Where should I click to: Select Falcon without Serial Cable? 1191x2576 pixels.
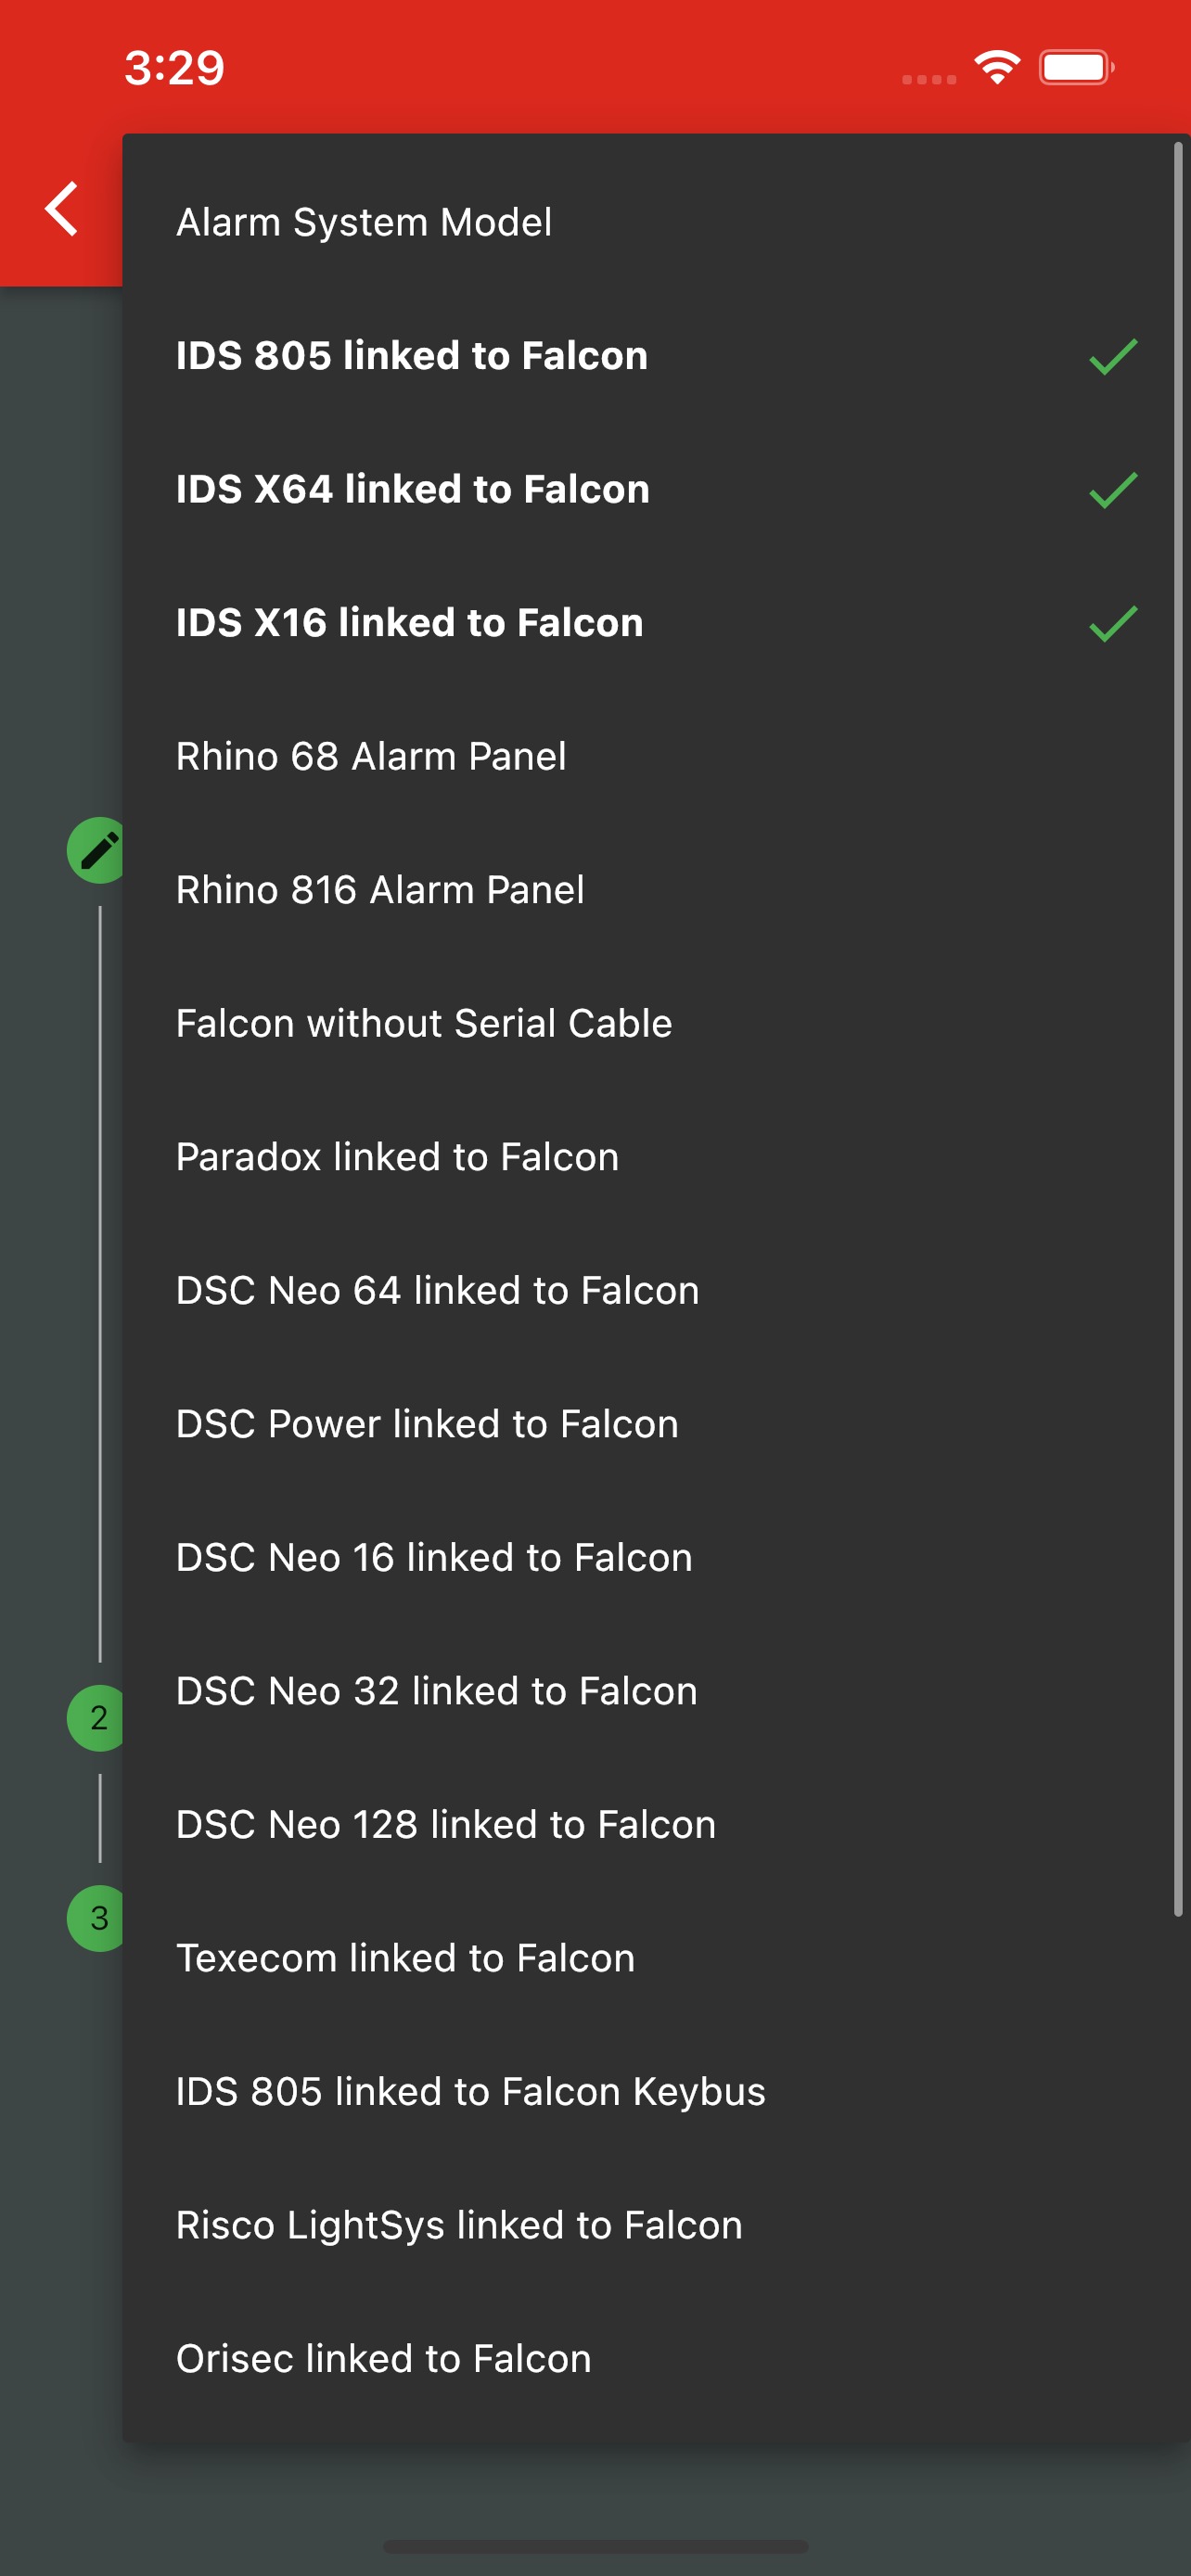(x=424, y=1023)
